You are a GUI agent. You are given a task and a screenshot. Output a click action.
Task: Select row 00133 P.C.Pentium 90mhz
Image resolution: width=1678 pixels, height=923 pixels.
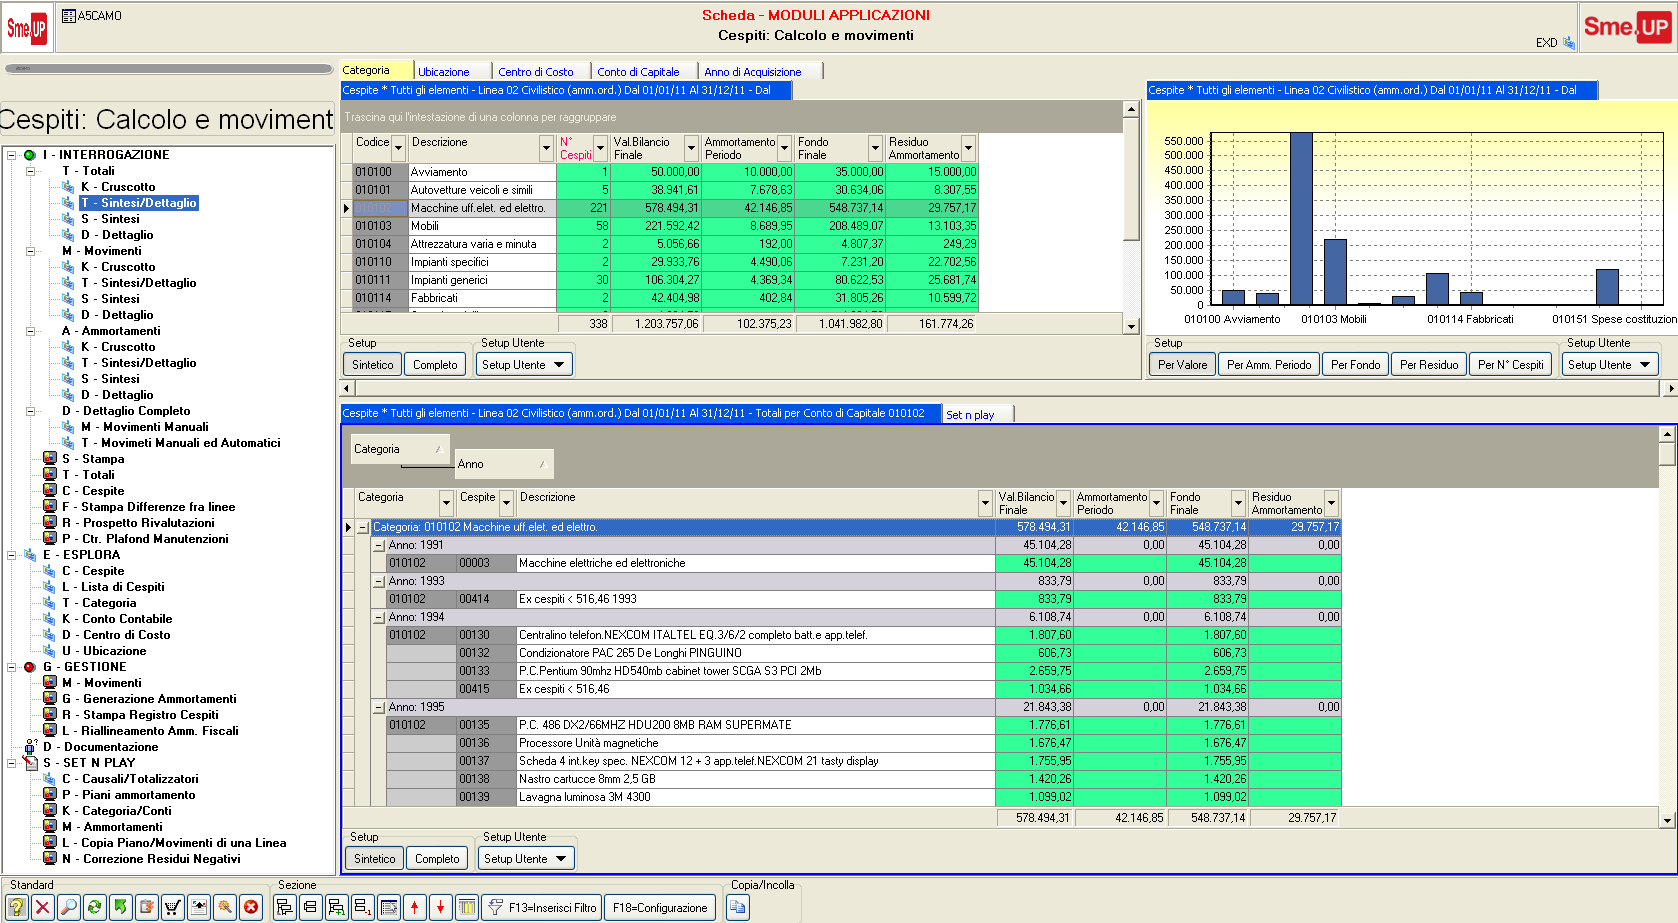click(x=863, y=671)
